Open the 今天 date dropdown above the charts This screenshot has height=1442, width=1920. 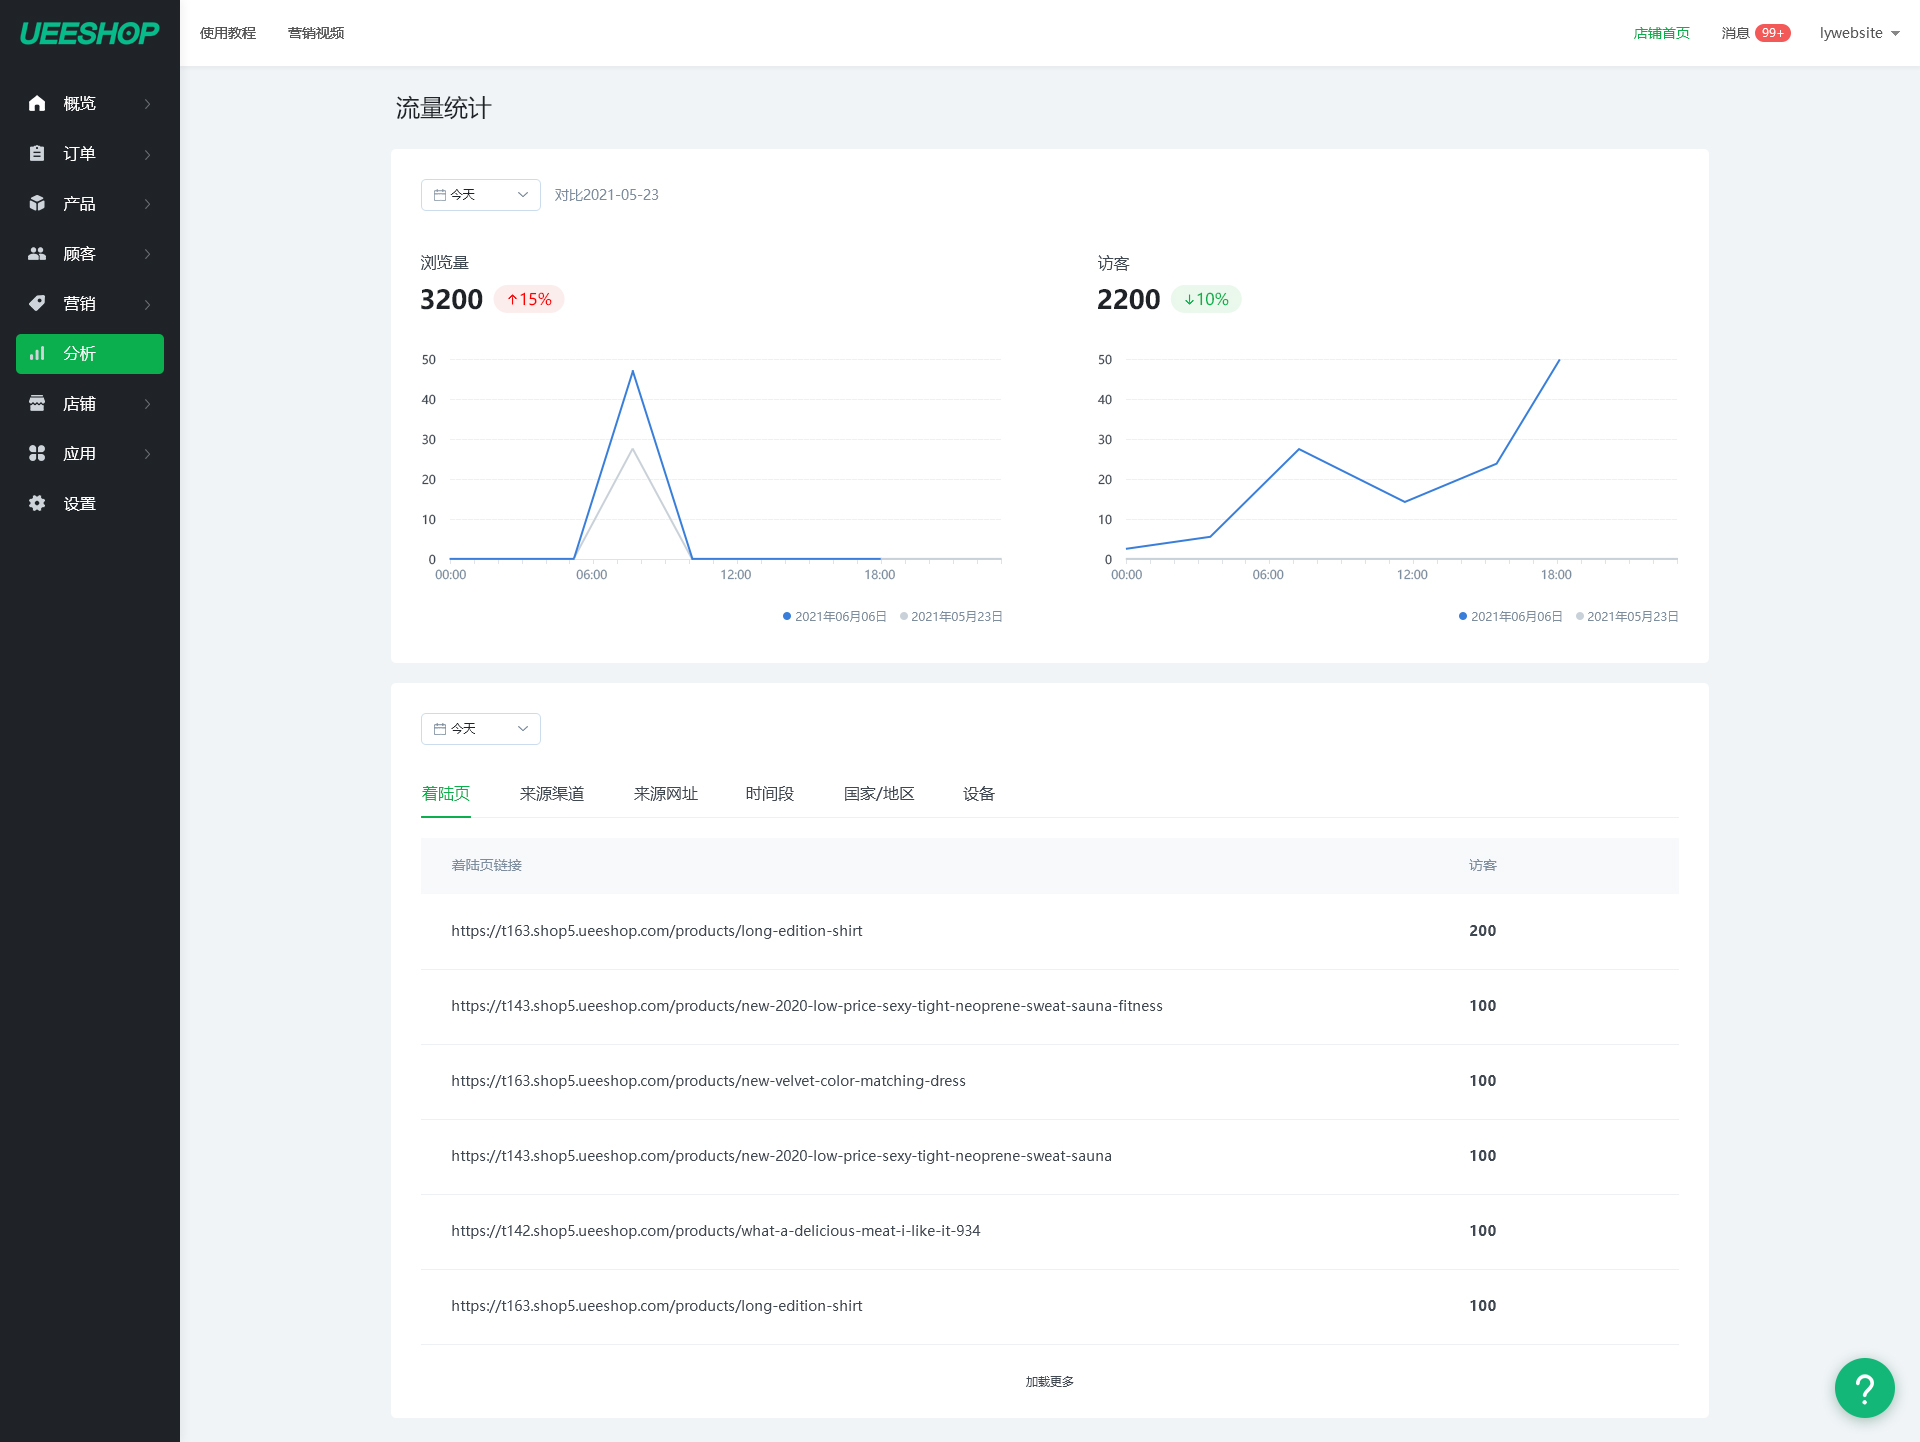click(x=480, y=195)
